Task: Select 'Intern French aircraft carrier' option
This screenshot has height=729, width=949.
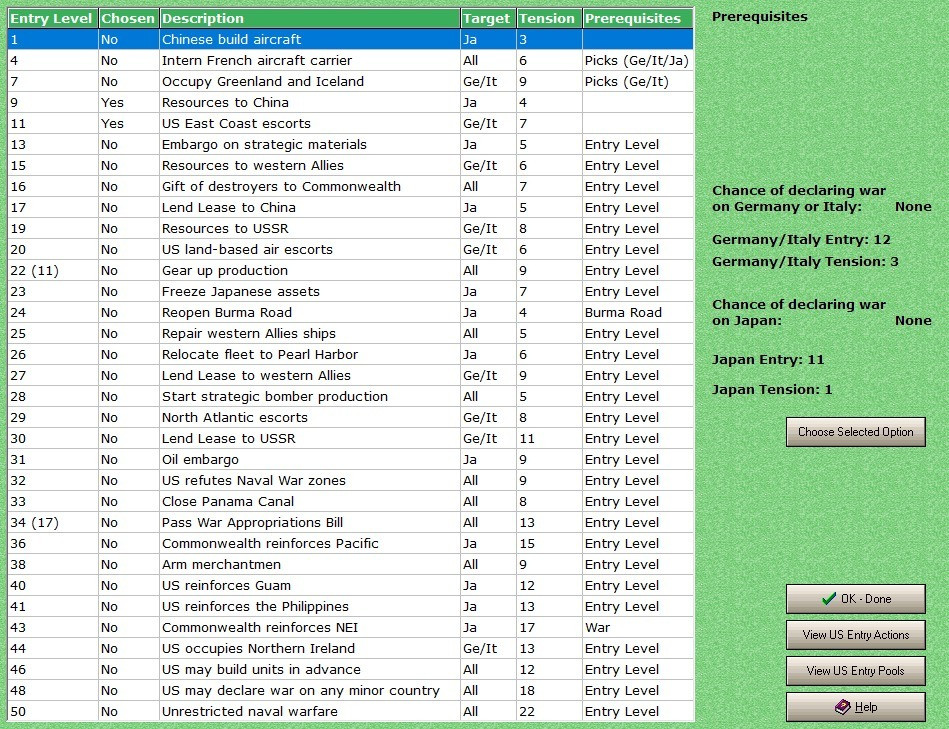Action: [x=350, y=60]
